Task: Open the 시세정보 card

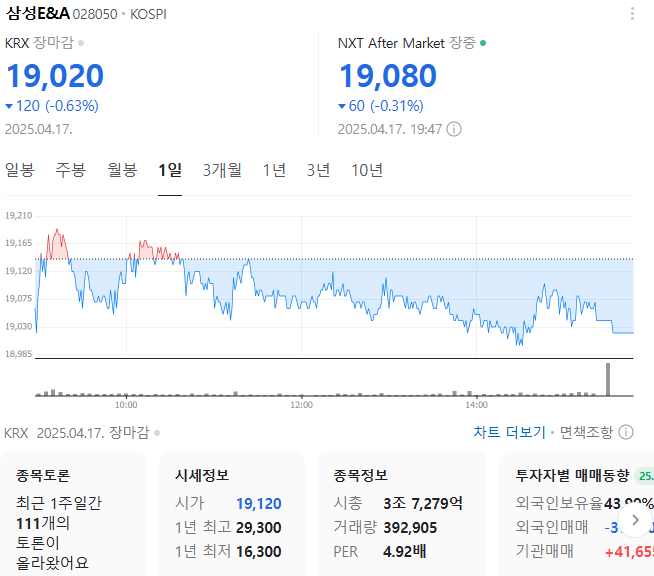Action: 232,514
